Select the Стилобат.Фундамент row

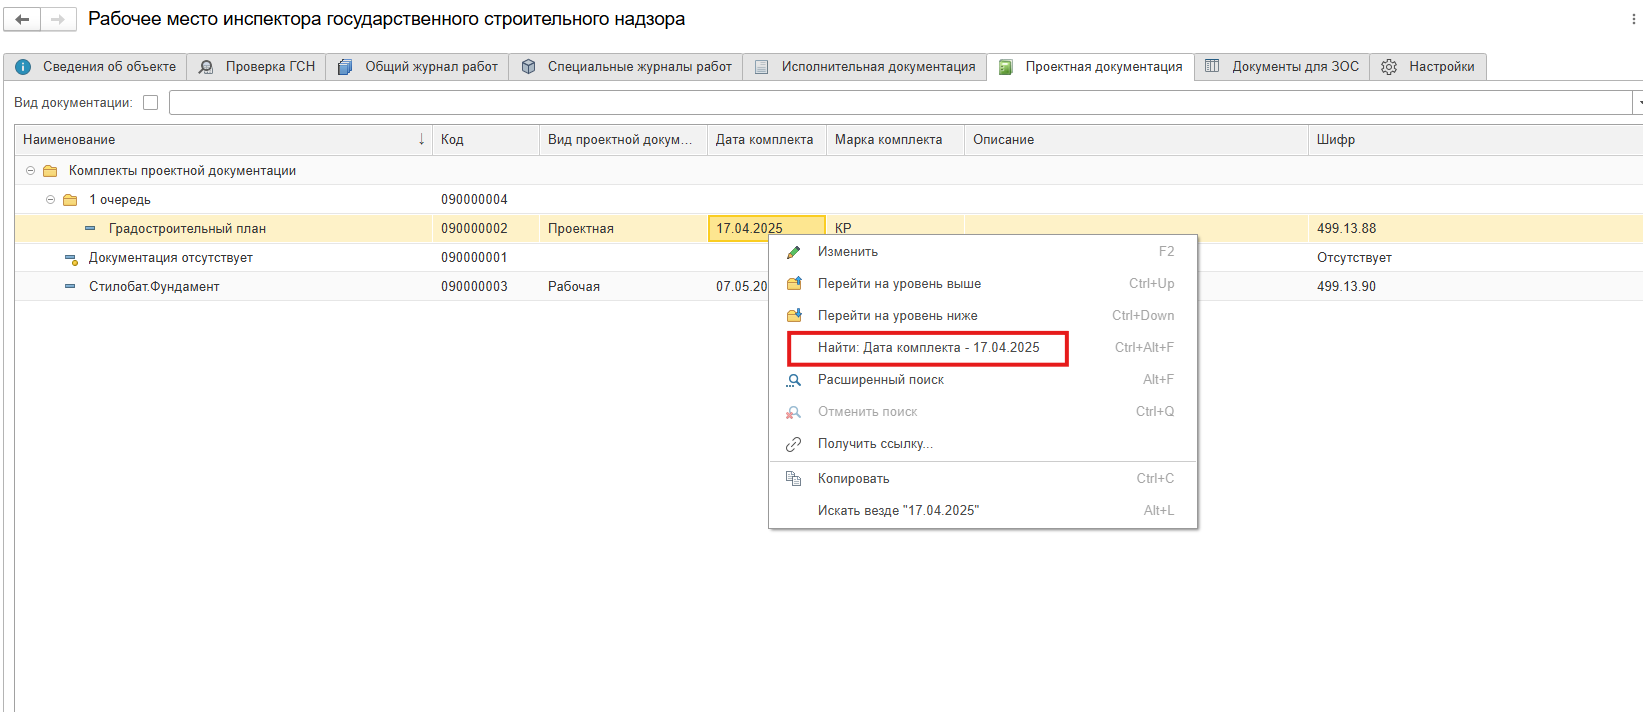pyautogui.click(x=154, y=287)
